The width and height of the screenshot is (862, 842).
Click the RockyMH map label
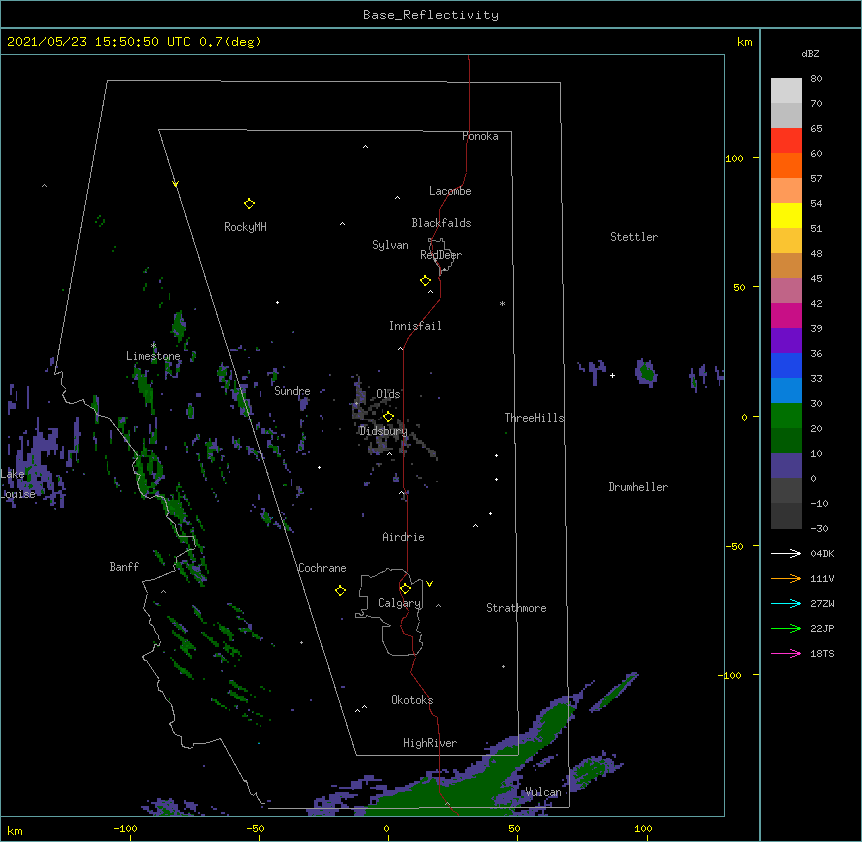tap(245, 227)
